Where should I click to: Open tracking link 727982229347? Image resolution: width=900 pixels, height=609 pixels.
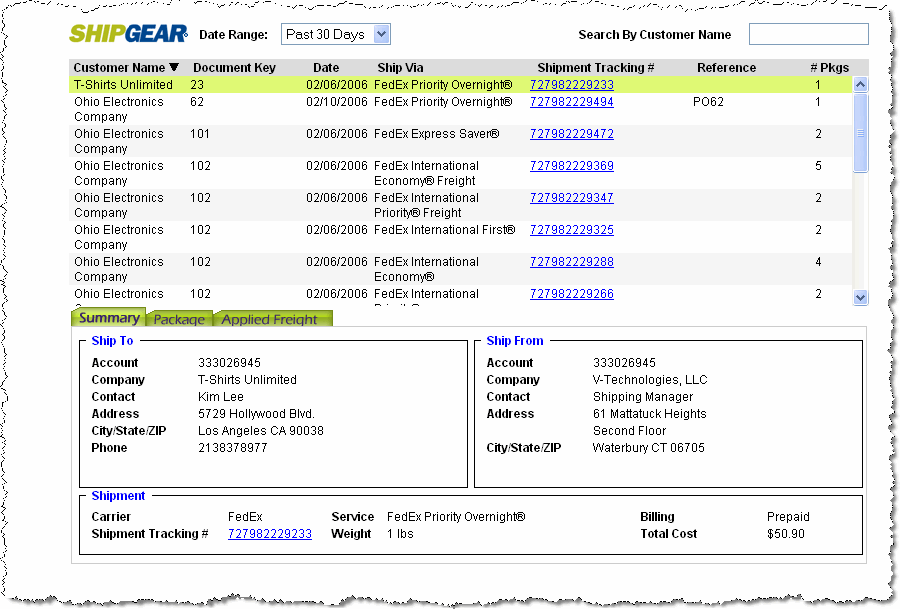572,198
